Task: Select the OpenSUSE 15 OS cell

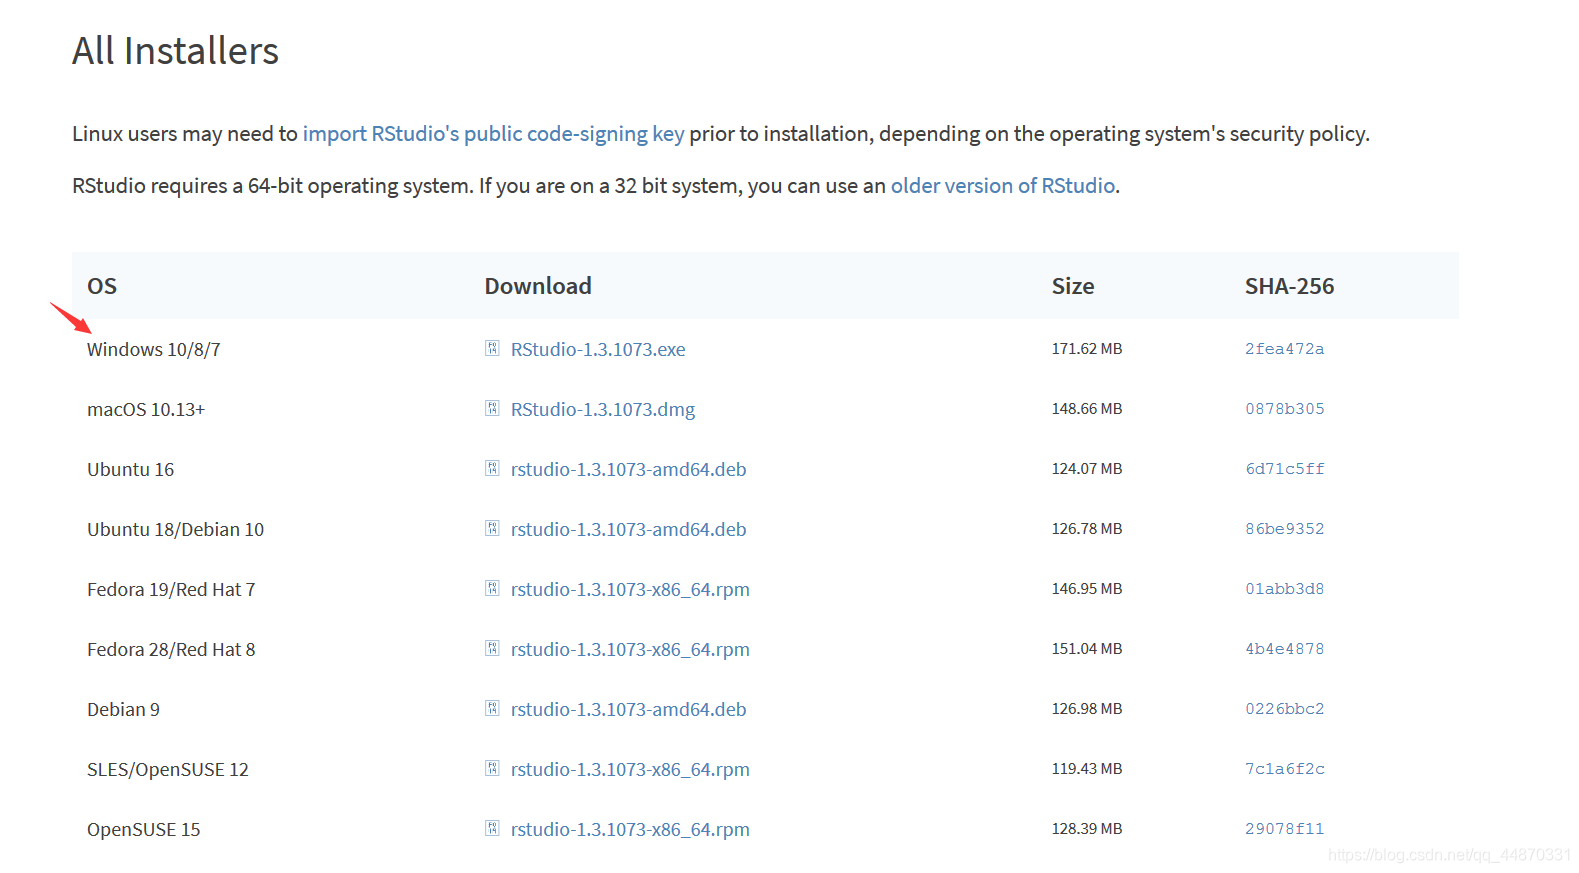Action: pos(144,829)
